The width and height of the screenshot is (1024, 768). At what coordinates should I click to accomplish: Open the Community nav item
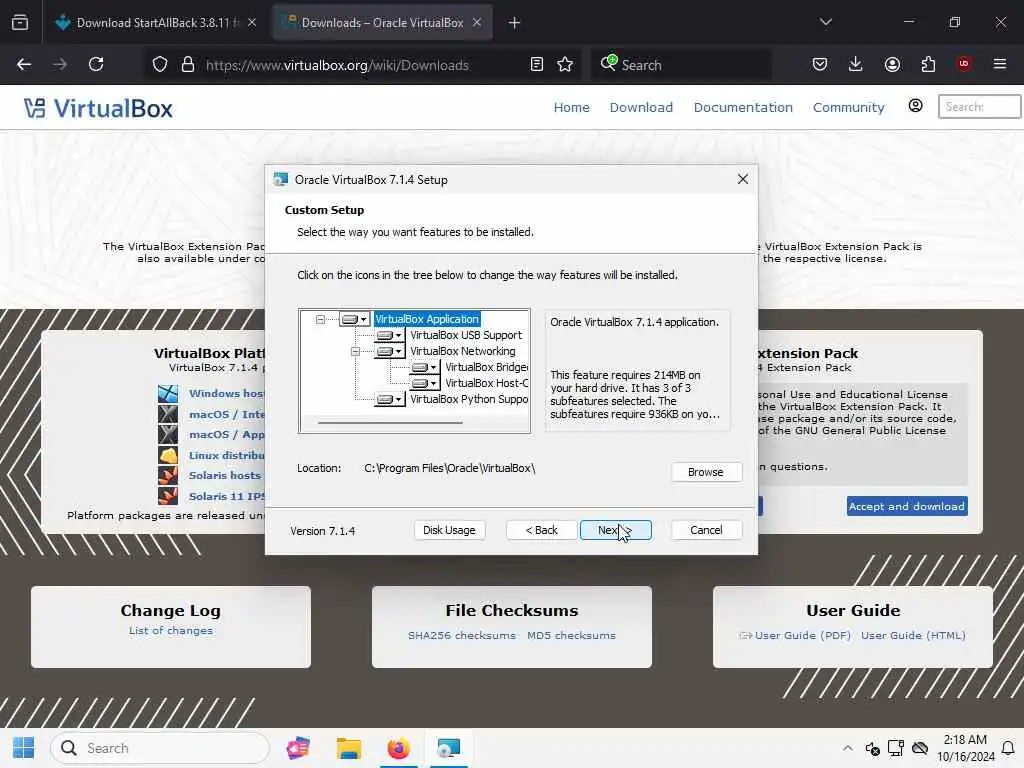(x=848, y=108)
